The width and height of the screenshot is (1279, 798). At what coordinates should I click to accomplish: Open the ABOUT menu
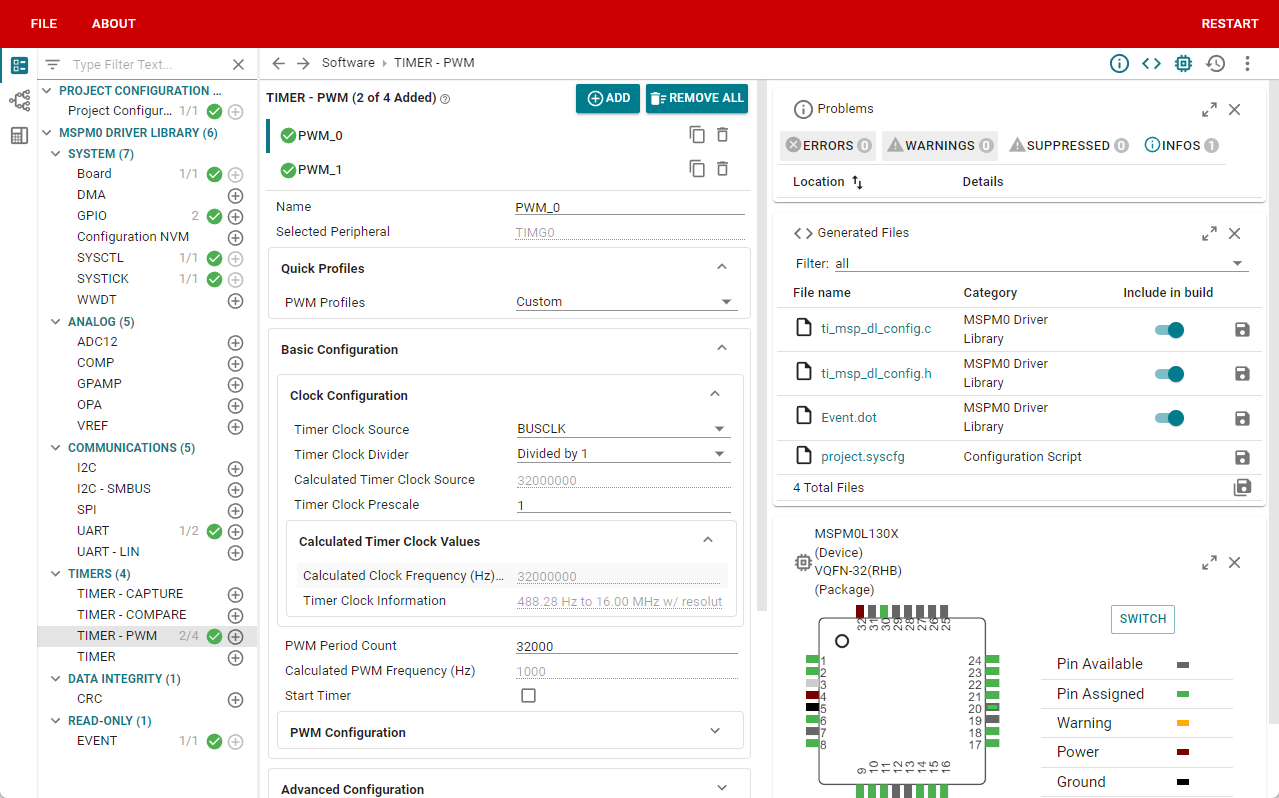point(114,24)
